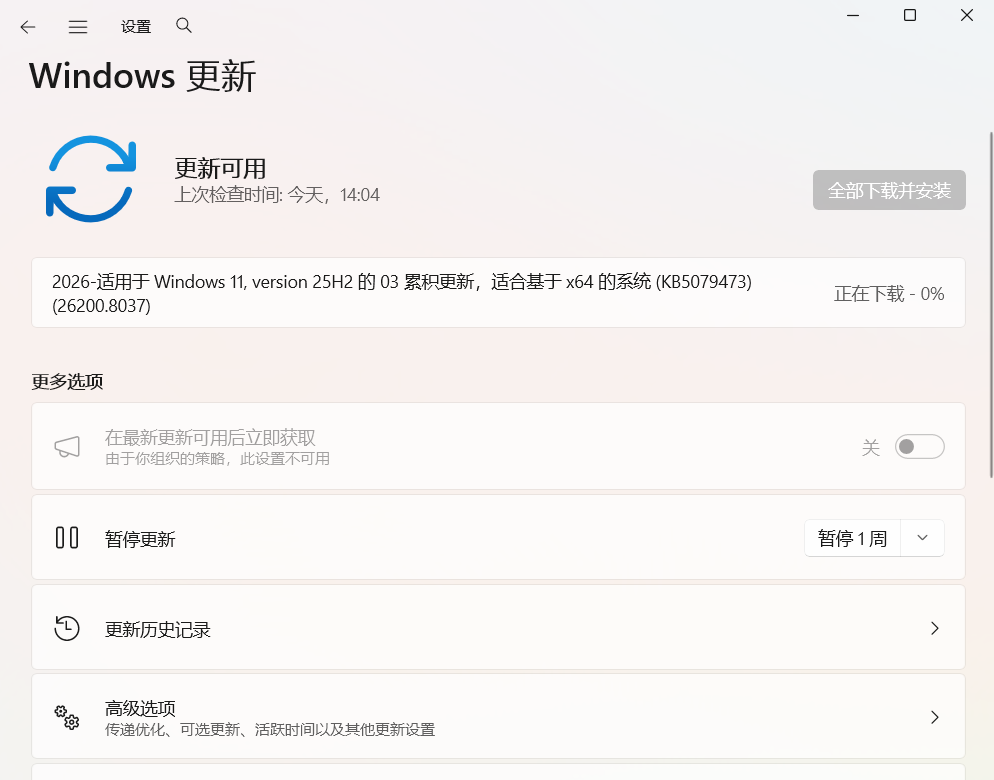This screenshot has height=780, width=994.
Task: Click the vertical scrollbar thumb
Action: click(x=991, y=304)
